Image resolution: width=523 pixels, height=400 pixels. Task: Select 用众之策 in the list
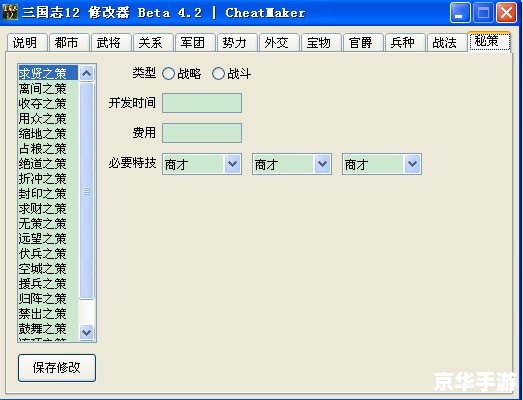[48, 118]
